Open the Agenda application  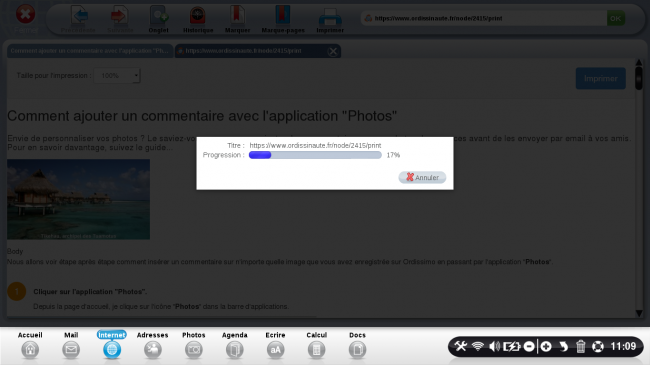(235, 350)
